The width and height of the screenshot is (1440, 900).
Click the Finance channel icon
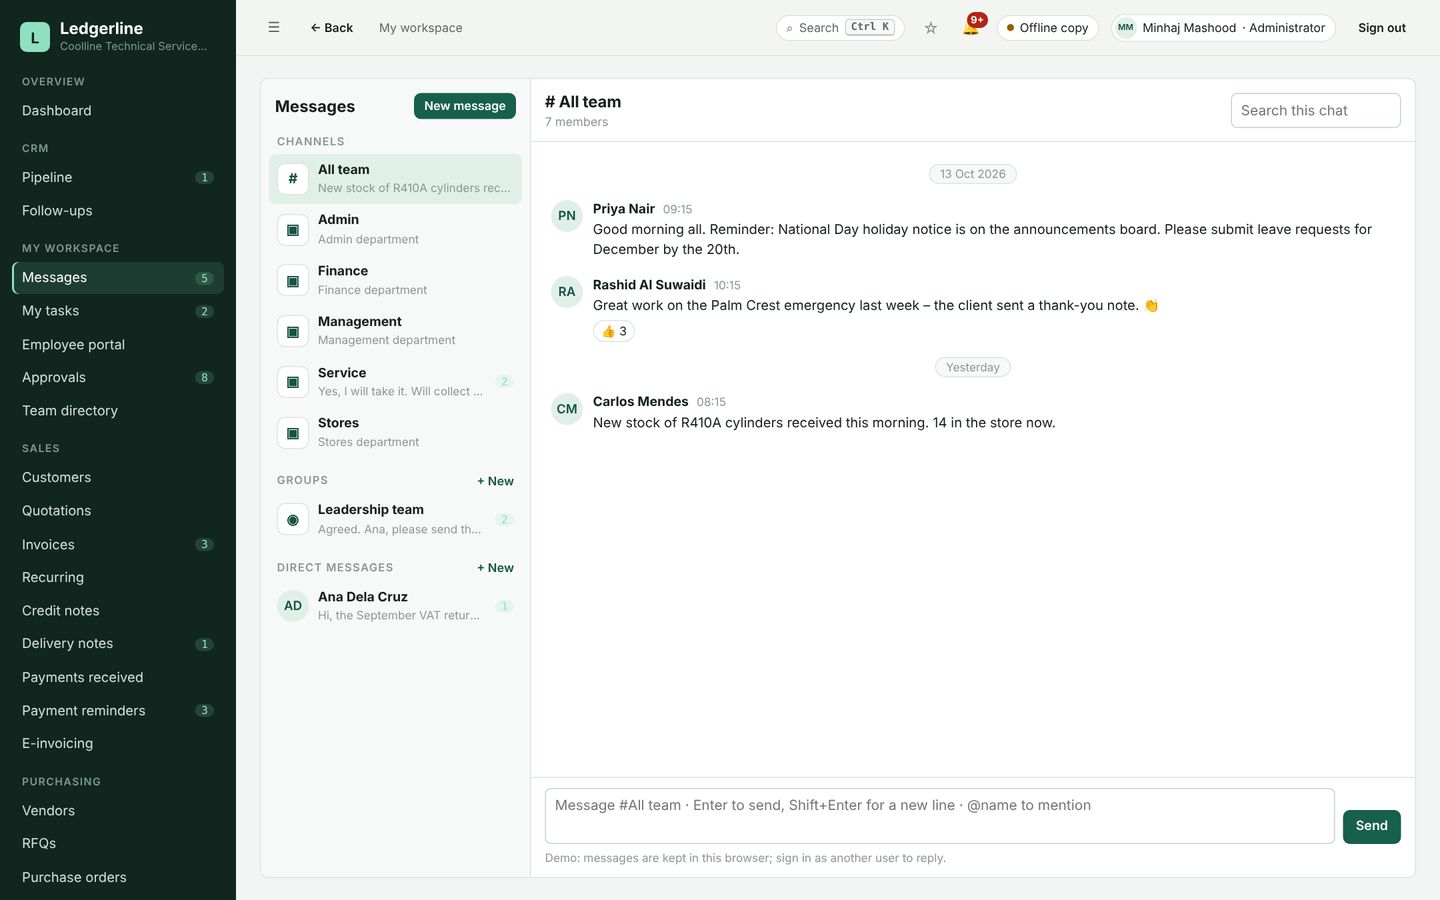(293, 281)
